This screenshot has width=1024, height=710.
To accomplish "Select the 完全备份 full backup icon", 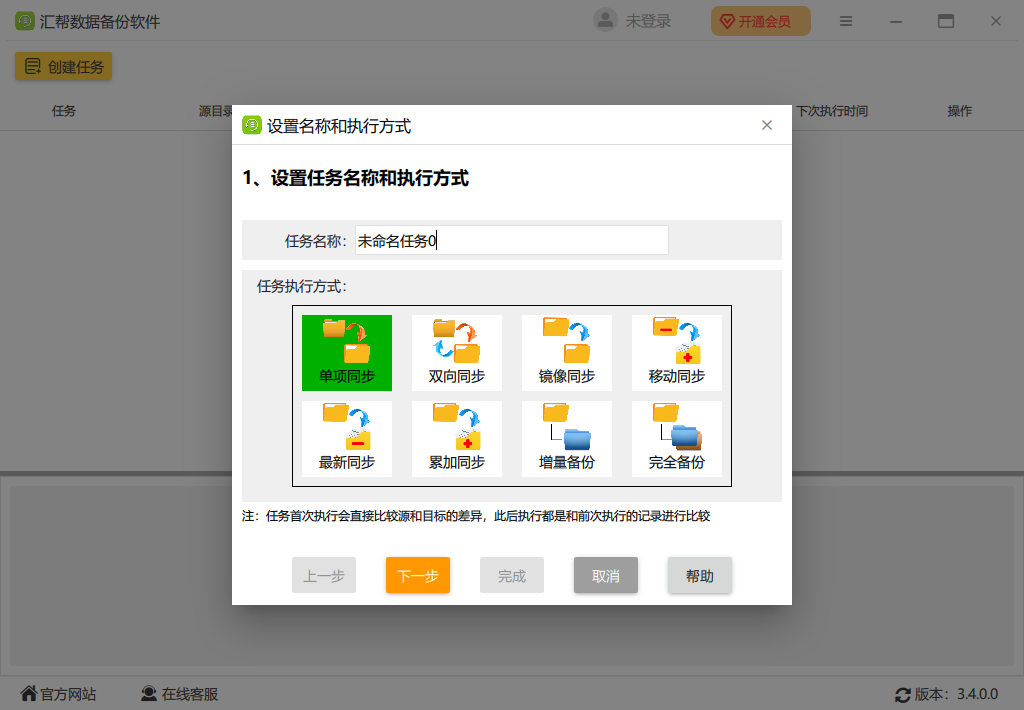I will (676, 437).
